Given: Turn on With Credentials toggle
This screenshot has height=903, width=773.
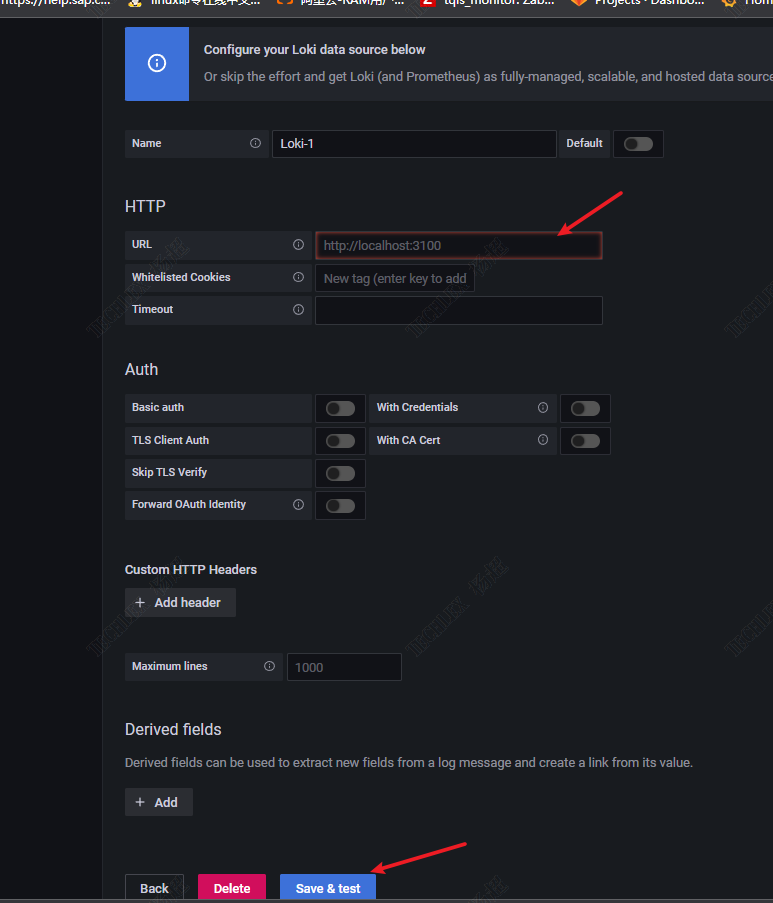Looking at the screenshot, I should pyautogui.click(x=585, y=409).
